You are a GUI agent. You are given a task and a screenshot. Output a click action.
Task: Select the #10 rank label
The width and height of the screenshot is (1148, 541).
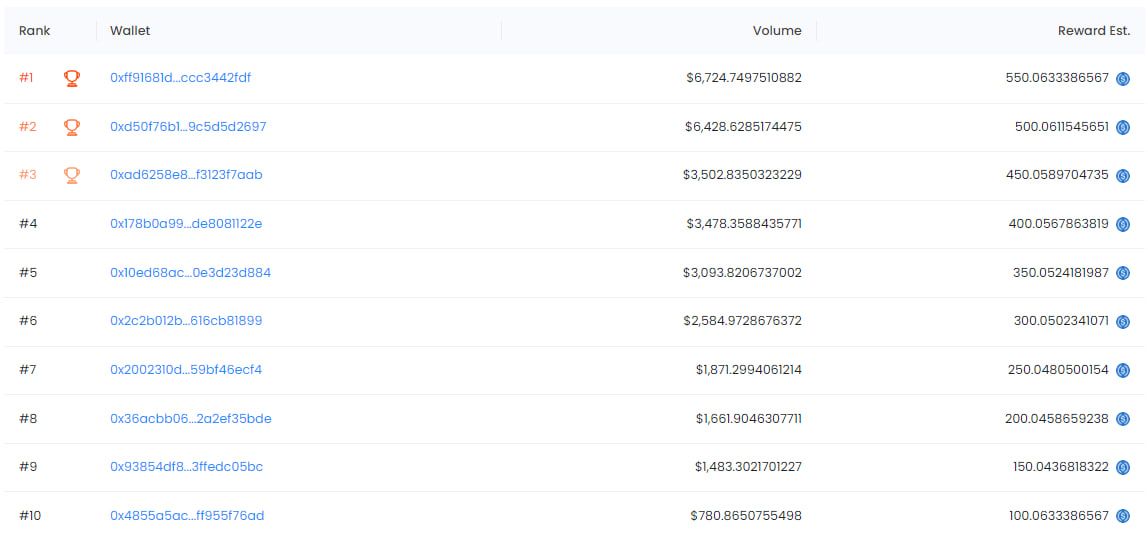(30, 515)
